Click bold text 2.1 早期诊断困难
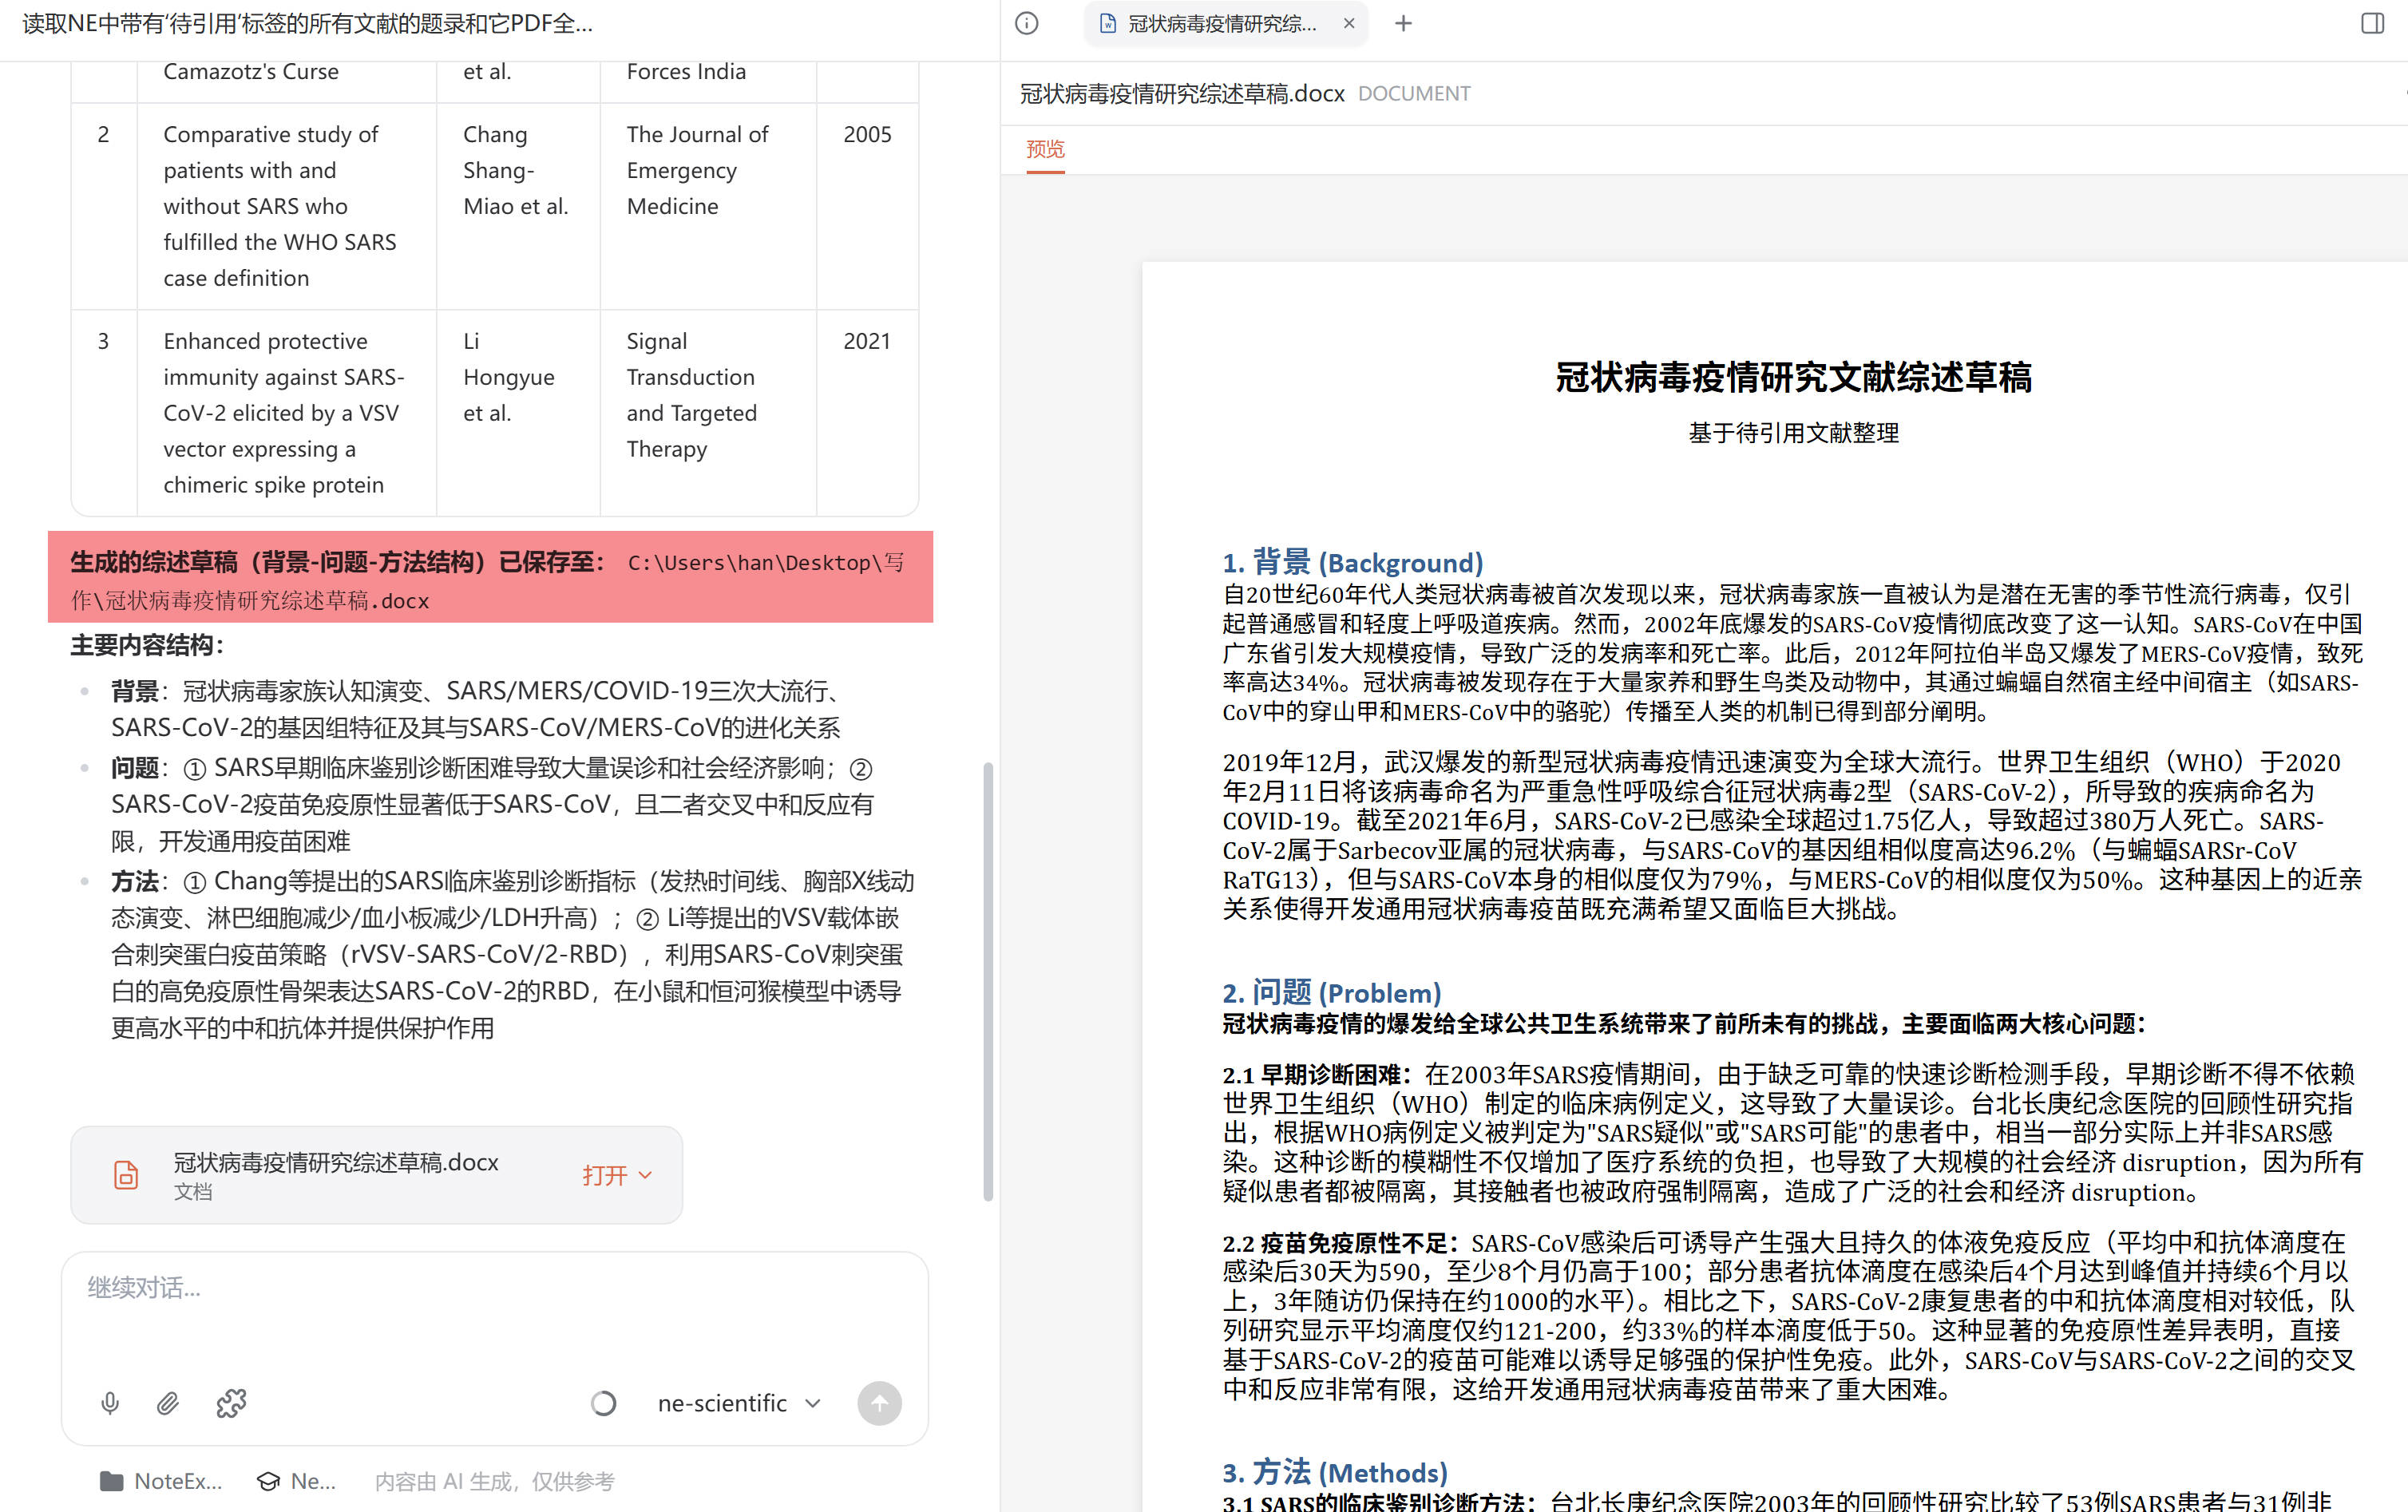 (1316, 1074)
